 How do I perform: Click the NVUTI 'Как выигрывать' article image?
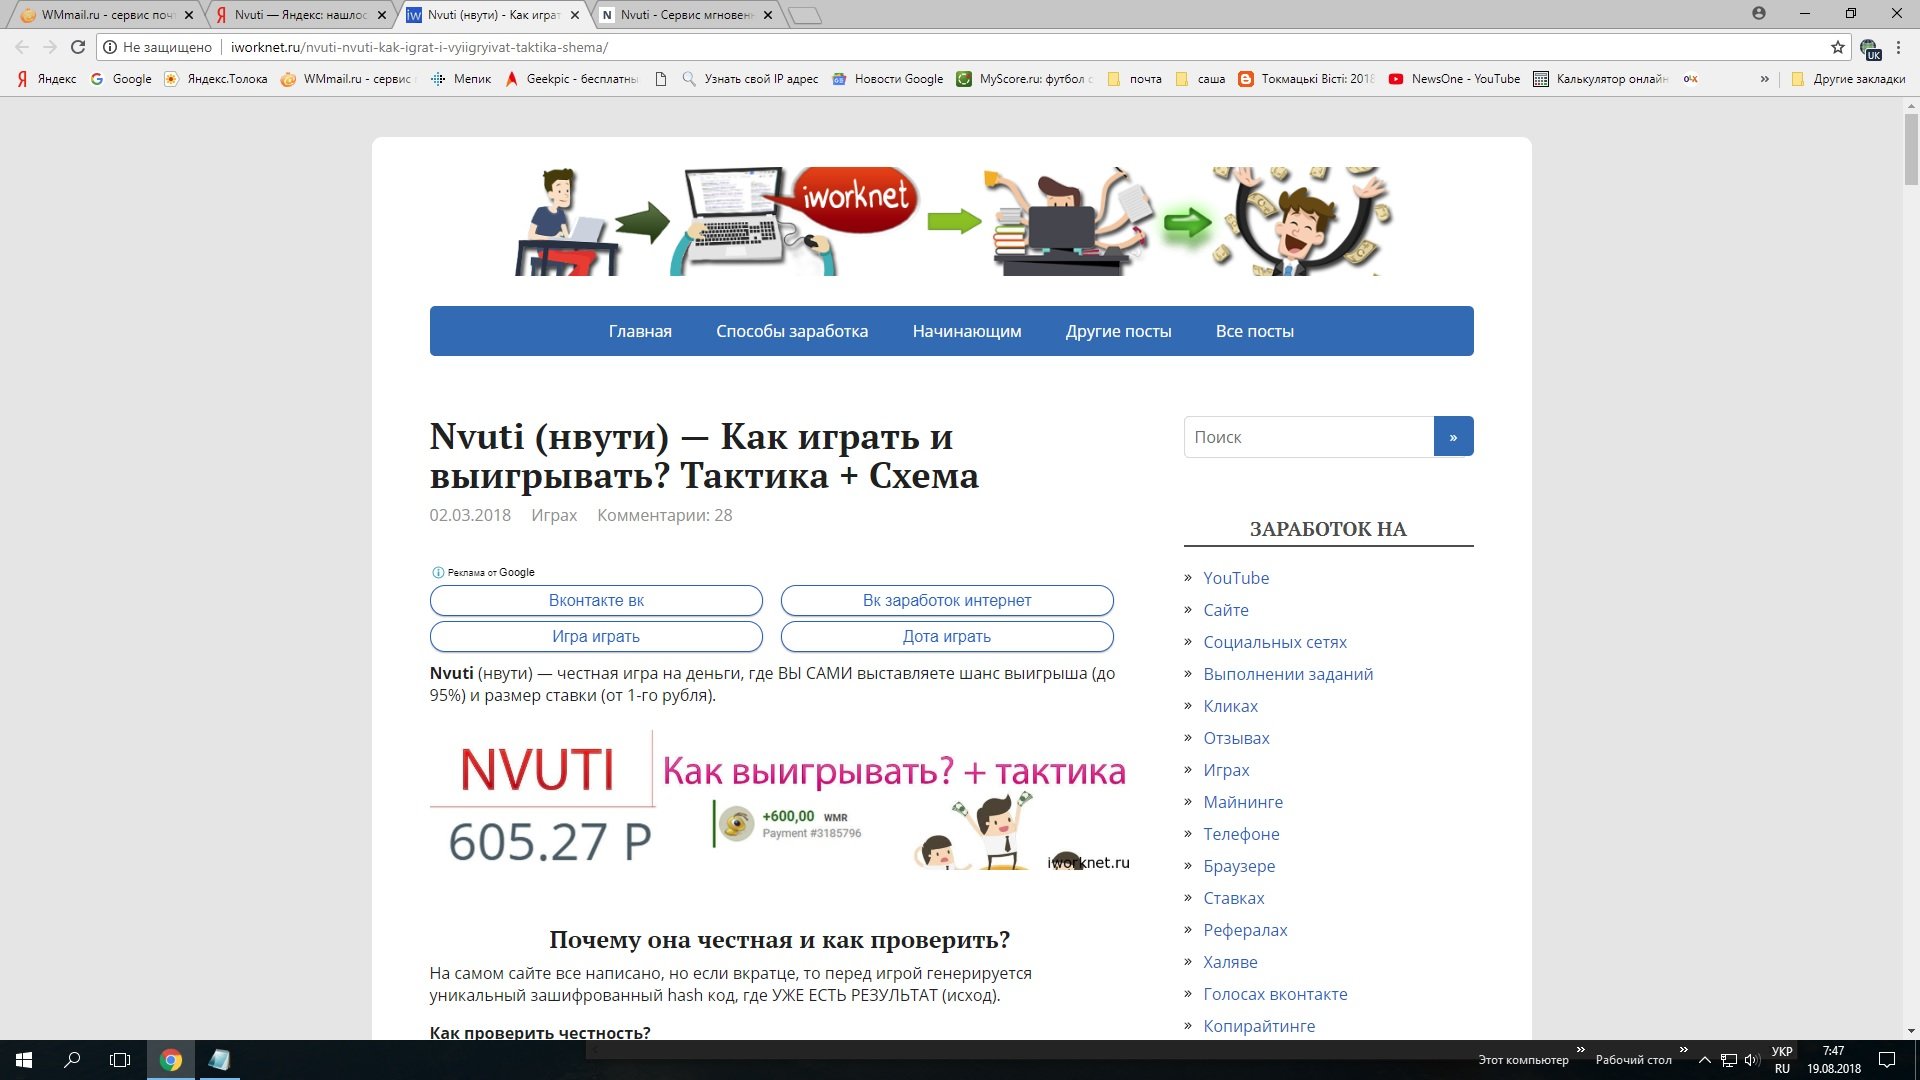(x=780, y=801)
